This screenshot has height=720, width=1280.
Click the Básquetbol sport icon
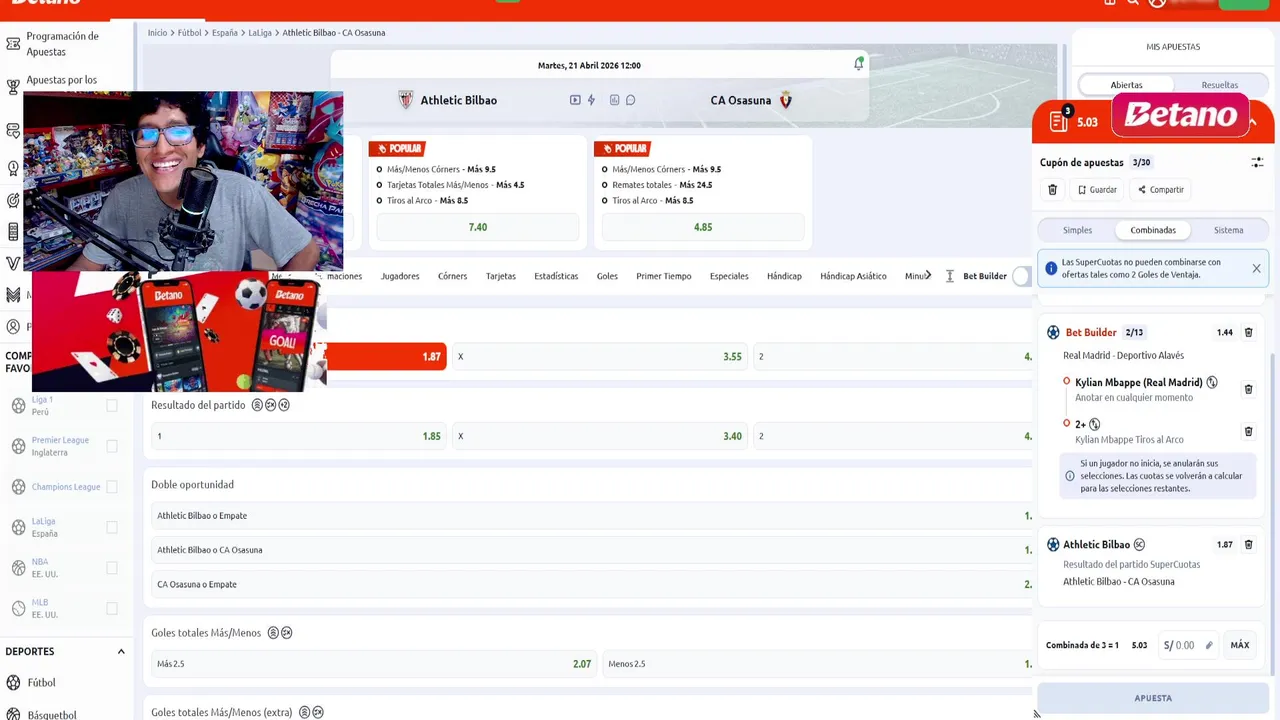pyautogui.click(x=13, y=714)
